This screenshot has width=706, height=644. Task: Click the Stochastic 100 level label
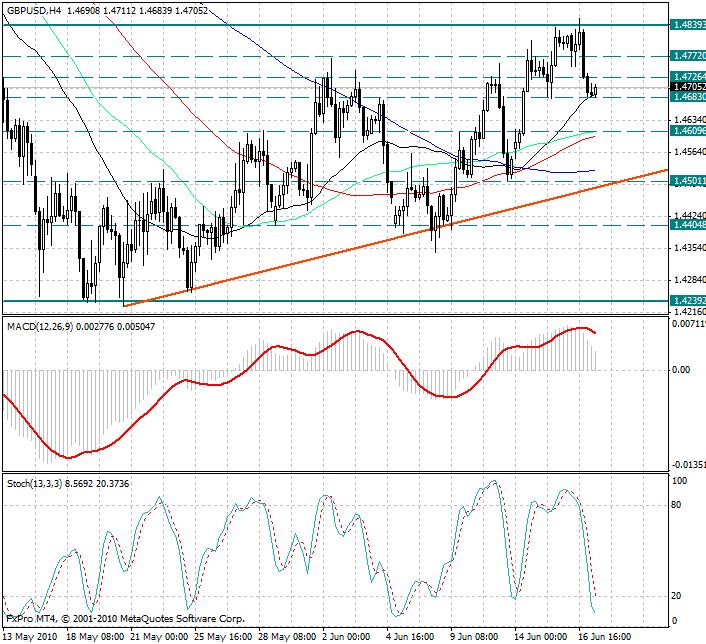(x=679, y=481)
